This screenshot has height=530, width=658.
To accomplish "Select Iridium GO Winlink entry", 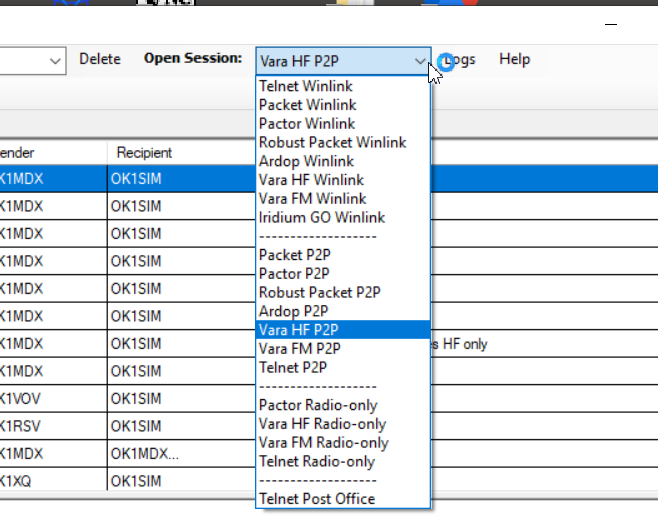I will (x=343, y=217).
